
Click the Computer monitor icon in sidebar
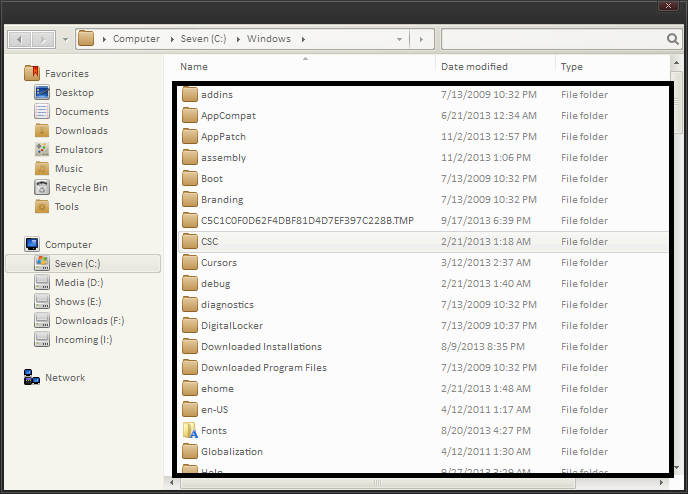click(32, 244)
